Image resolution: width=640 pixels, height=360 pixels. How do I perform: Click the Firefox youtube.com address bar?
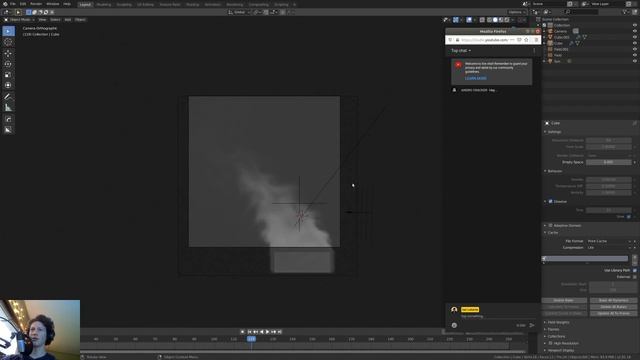click(x=484, y=40)
